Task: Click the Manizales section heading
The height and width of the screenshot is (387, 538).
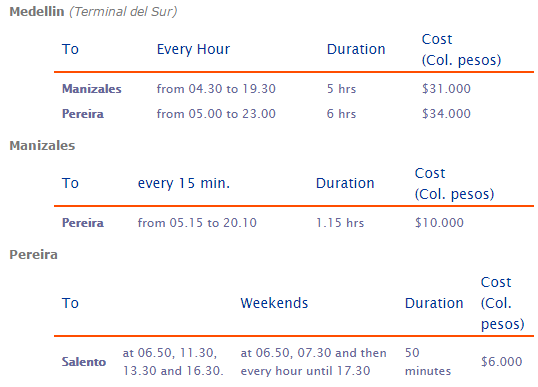Action: point(42,145)
